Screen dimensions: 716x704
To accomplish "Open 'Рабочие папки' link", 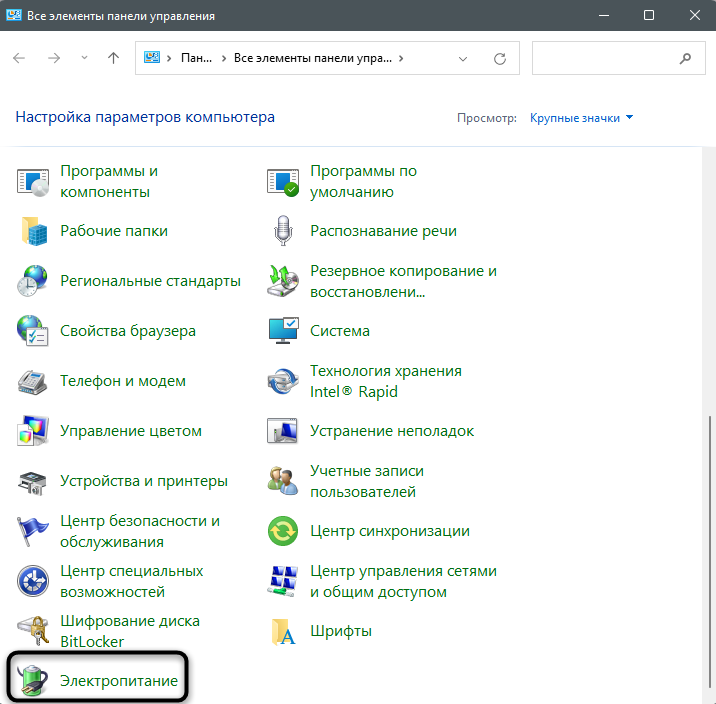I will (114, 231).
